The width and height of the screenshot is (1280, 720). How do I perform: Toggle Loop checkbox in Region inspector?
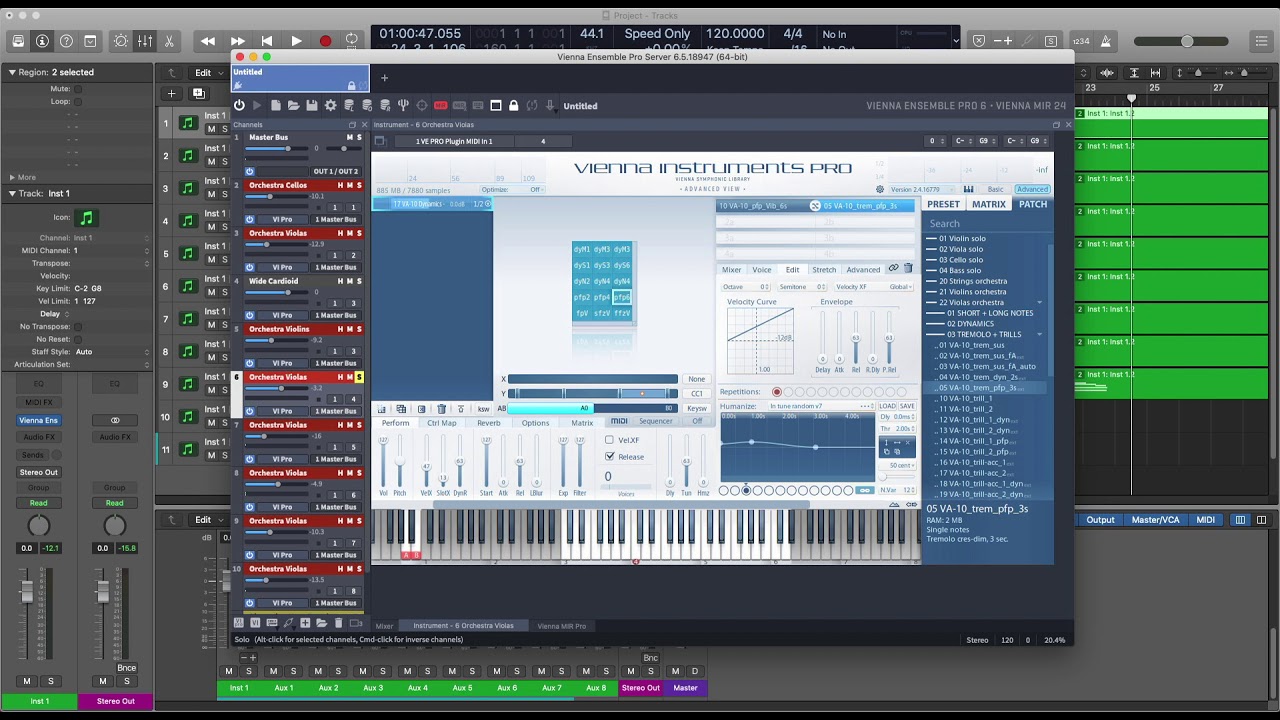click(78, 101)
